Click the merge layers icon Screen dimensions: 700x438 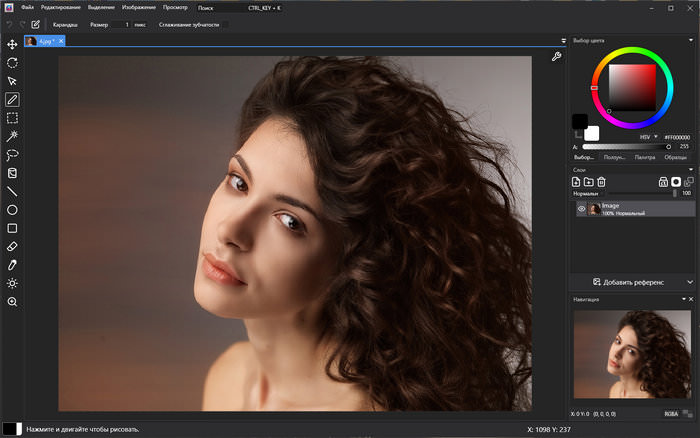pos(688,182)
